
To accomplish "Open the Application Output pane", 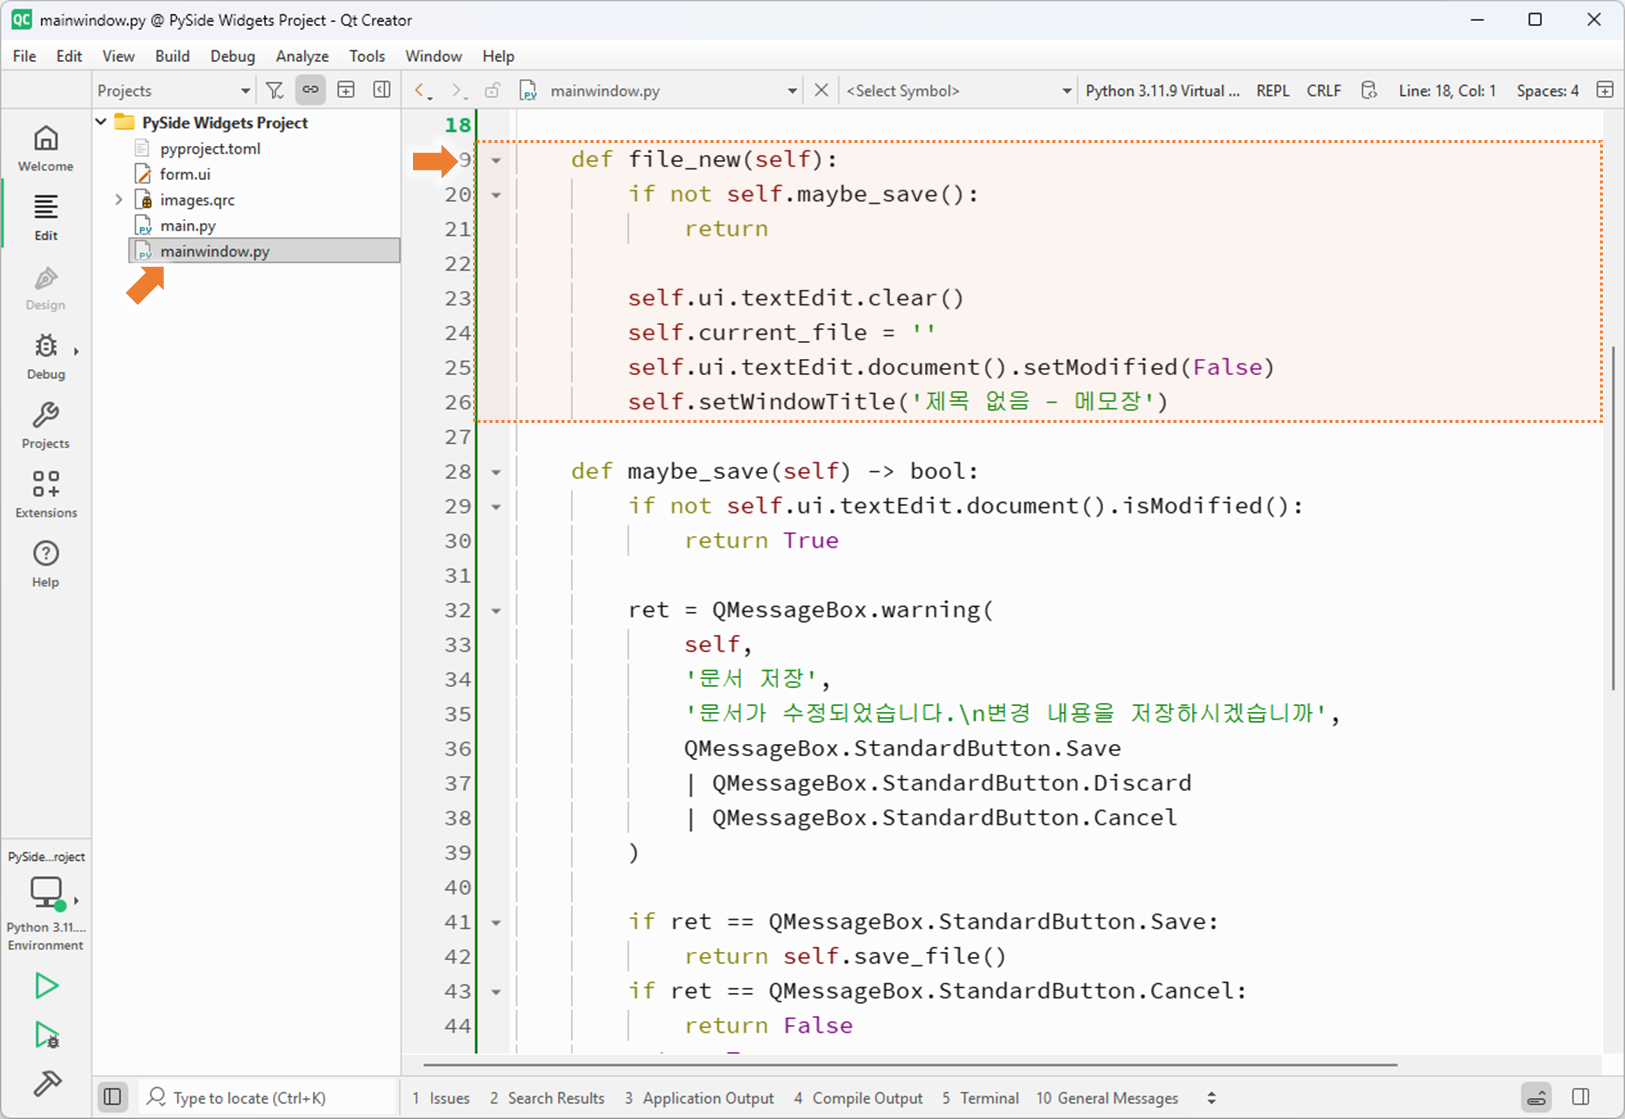I will pyautogui.click(x=699, y=1098).
